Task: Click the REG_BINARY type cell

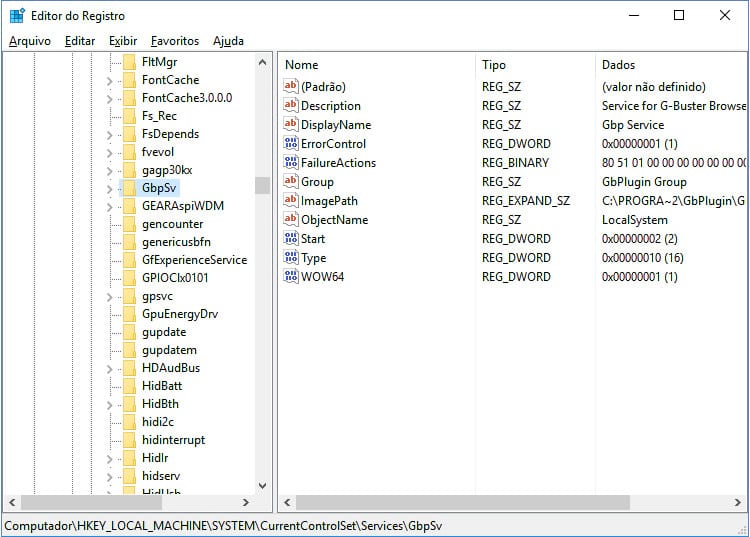Action: pos(515,163)
